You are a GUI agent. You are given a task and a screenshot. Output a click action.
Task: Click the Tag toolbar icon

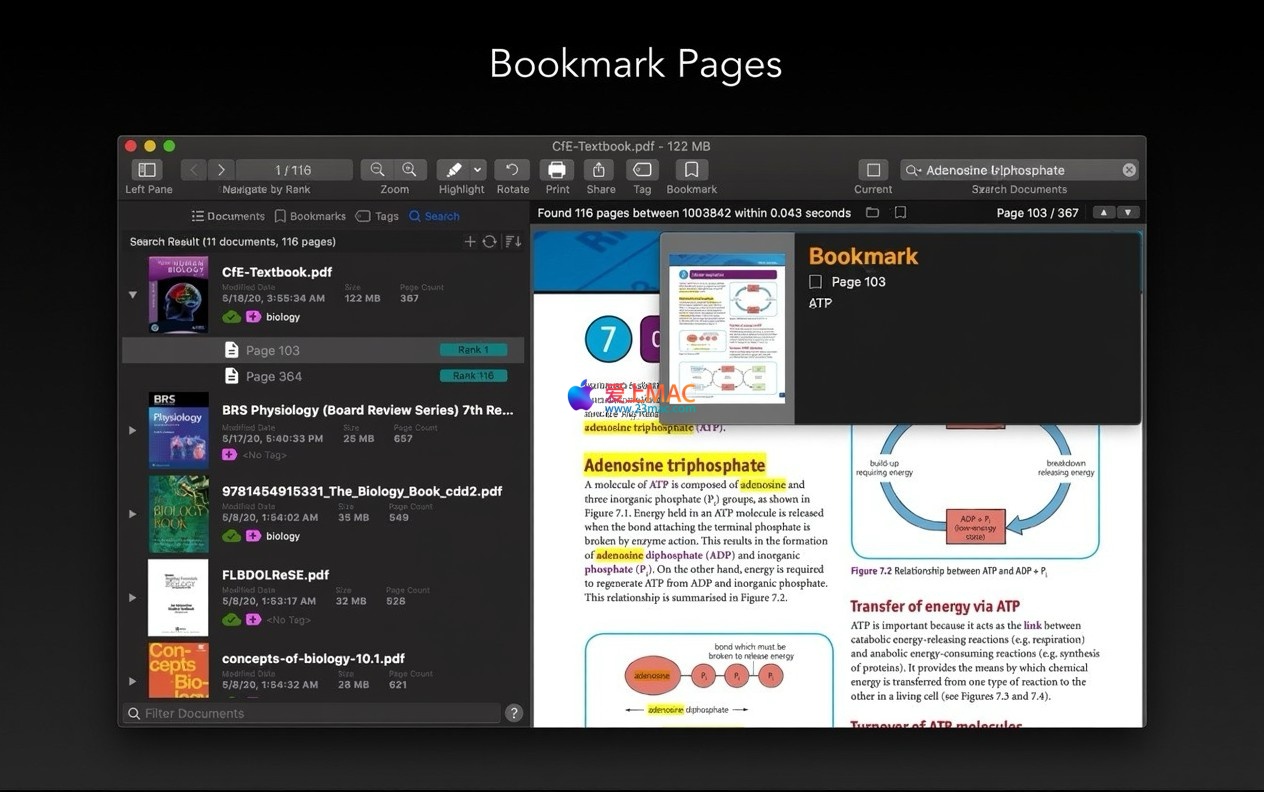pyautogui.click(x=642, y=170)
